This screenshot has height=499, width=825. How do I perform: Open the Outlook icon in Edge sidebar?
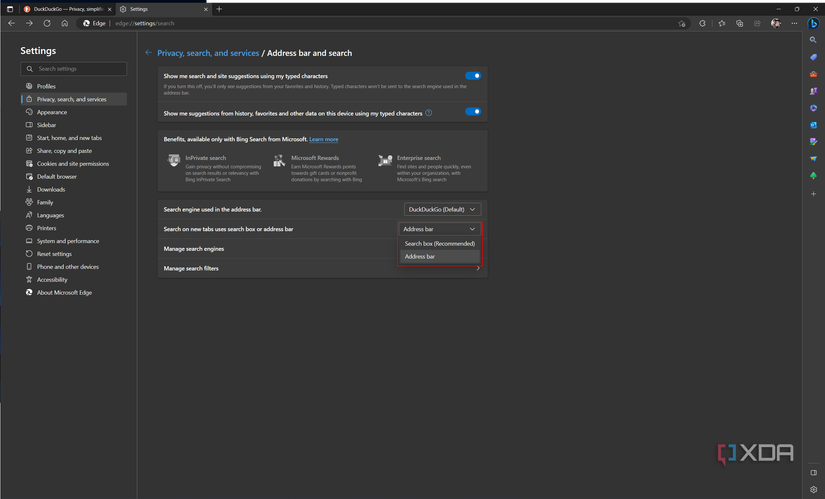(x=814, y=125)
